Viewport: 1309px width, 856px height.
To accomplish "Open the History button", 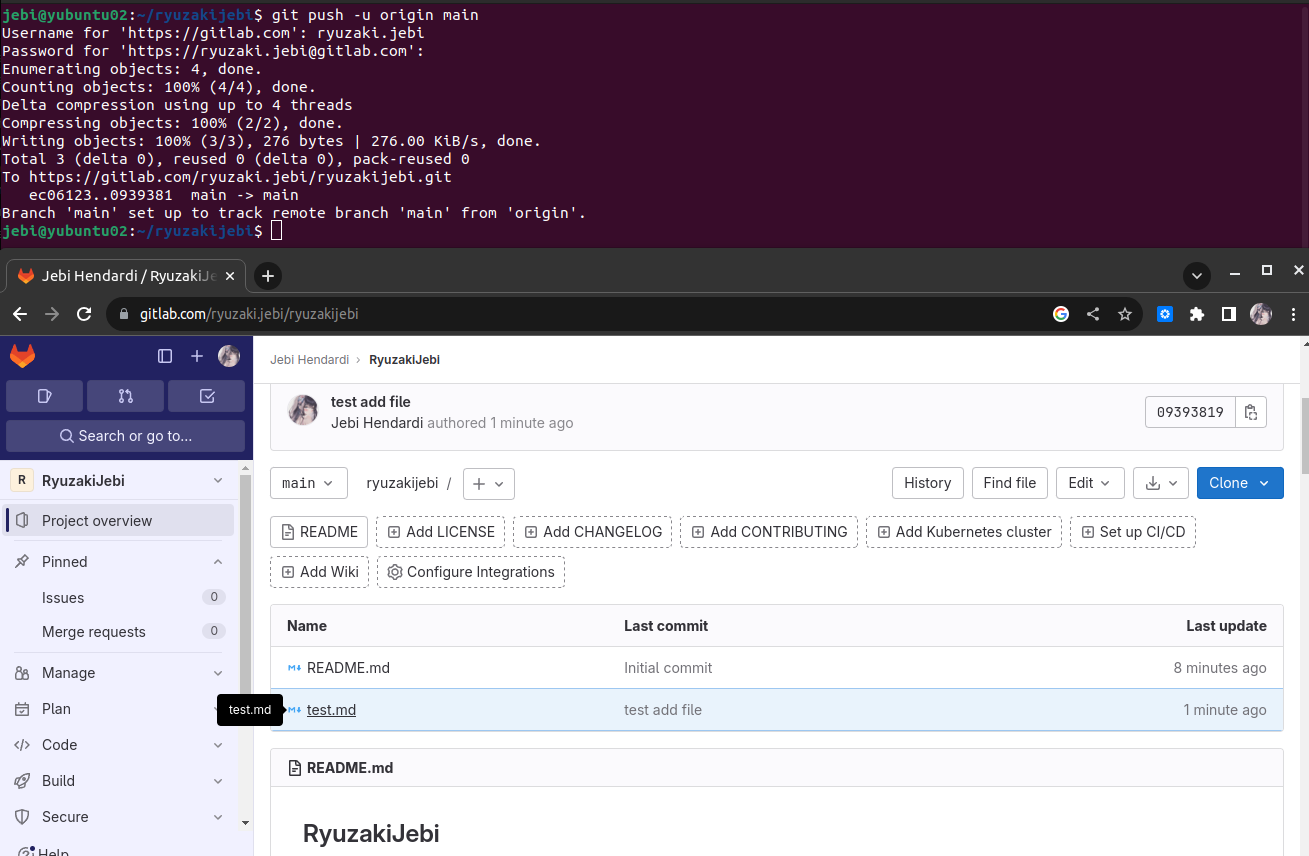I will click(x=927, y=483).
